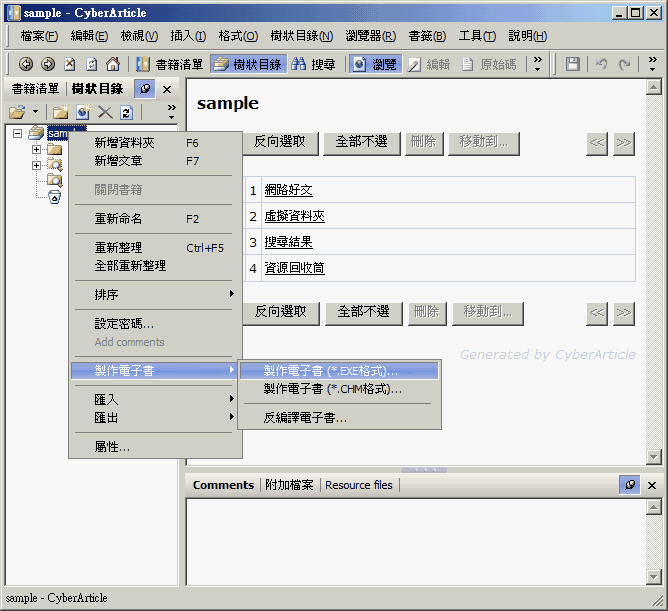Switch to the Resource files tab

pos(358,485)
